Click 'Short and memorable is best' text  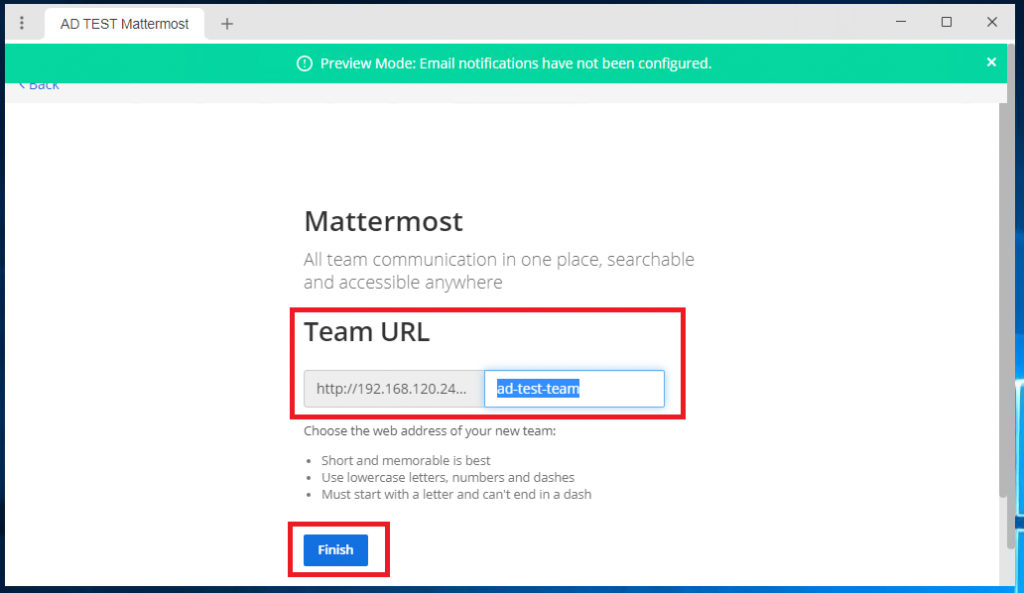(x=406, y=460)
